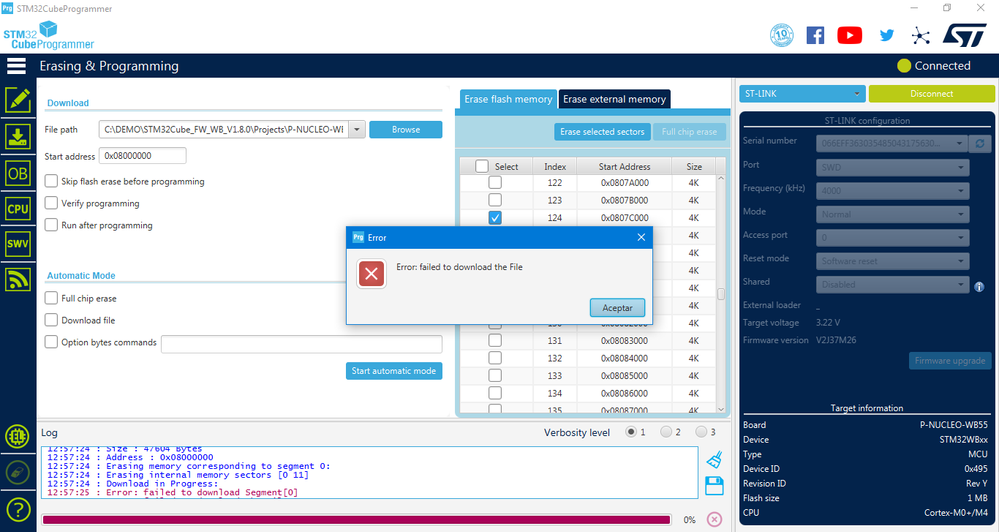The image size is (999, 532).
Task: Open the external loaders chip icon
Action: pos(18,436)
